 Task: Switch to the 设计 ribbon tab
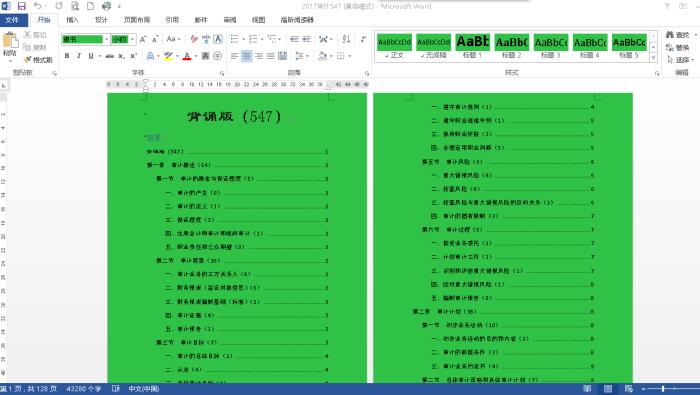coord(101,20)
